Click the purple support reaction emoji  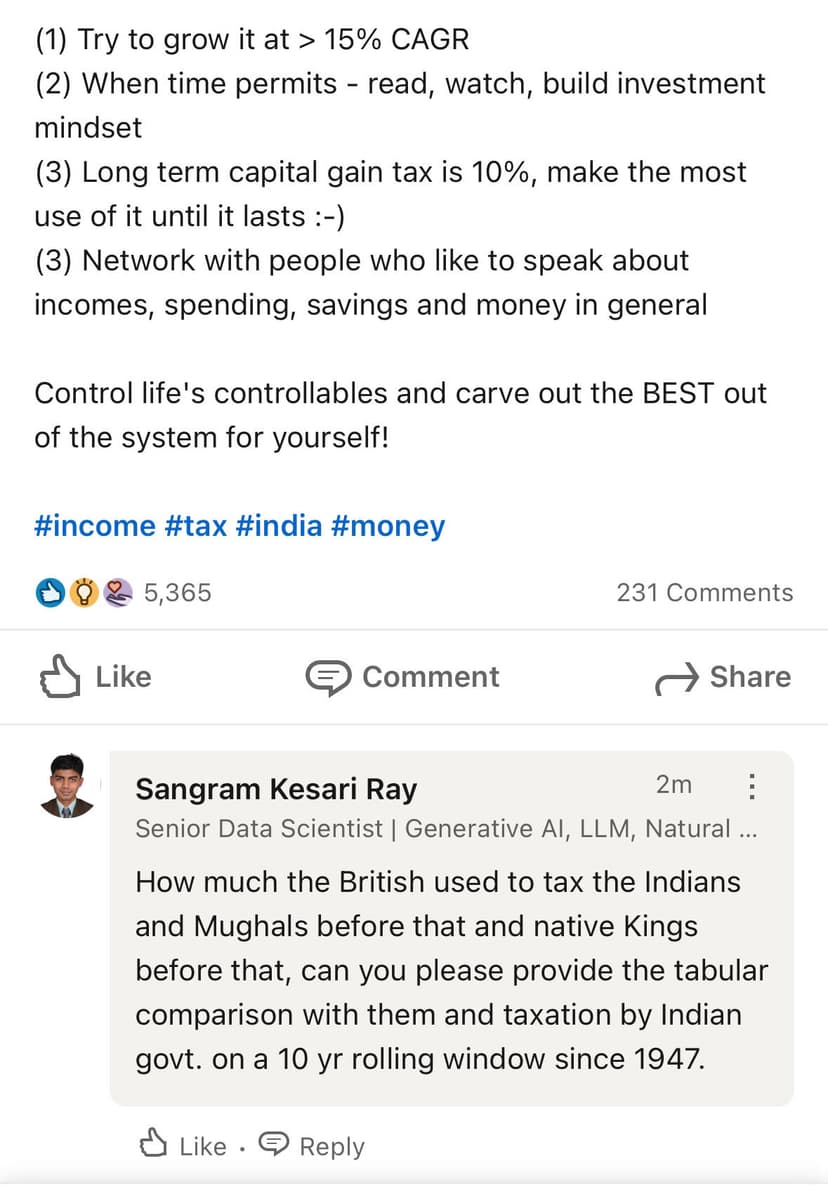click(118, 593)
